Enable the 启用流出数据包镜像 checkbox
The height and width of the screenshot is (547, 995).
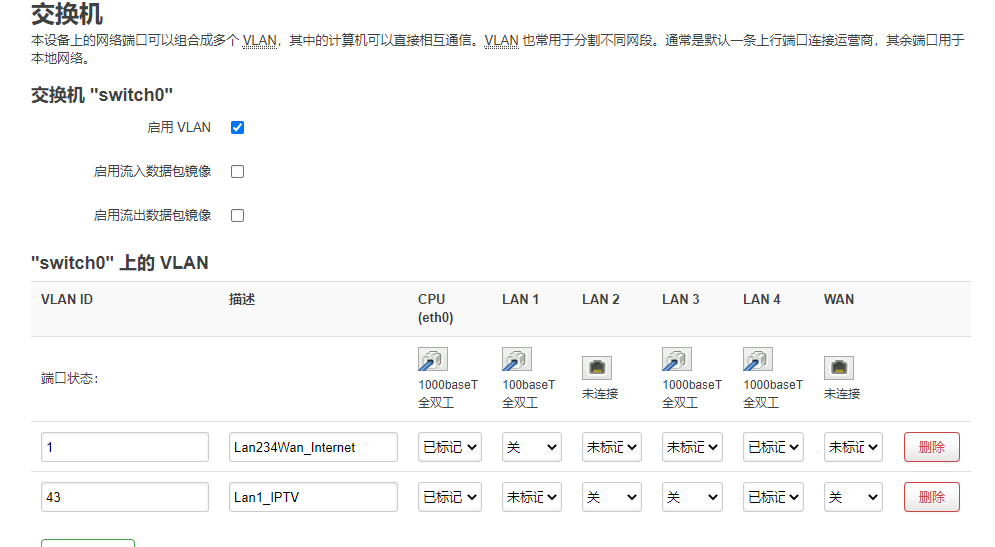(237, 216)
